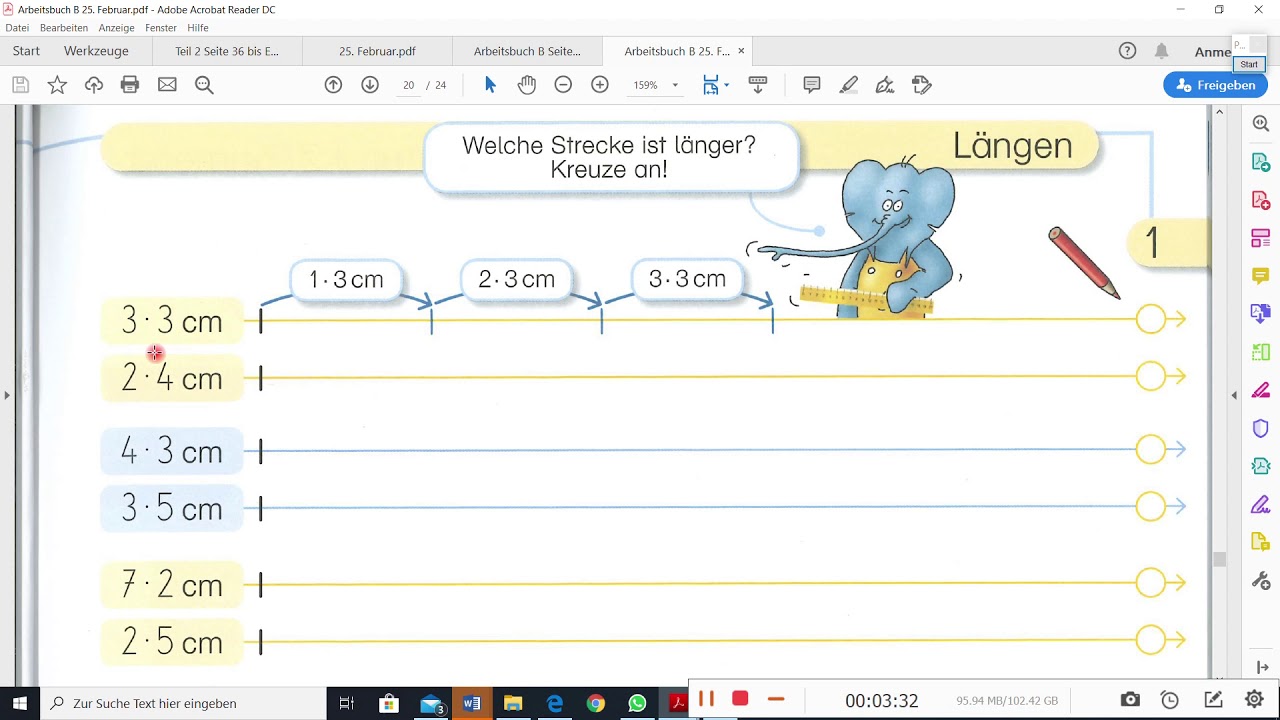Open the Anzeige menu
This screenshot has height=720, width=1280.
[117, 28]
